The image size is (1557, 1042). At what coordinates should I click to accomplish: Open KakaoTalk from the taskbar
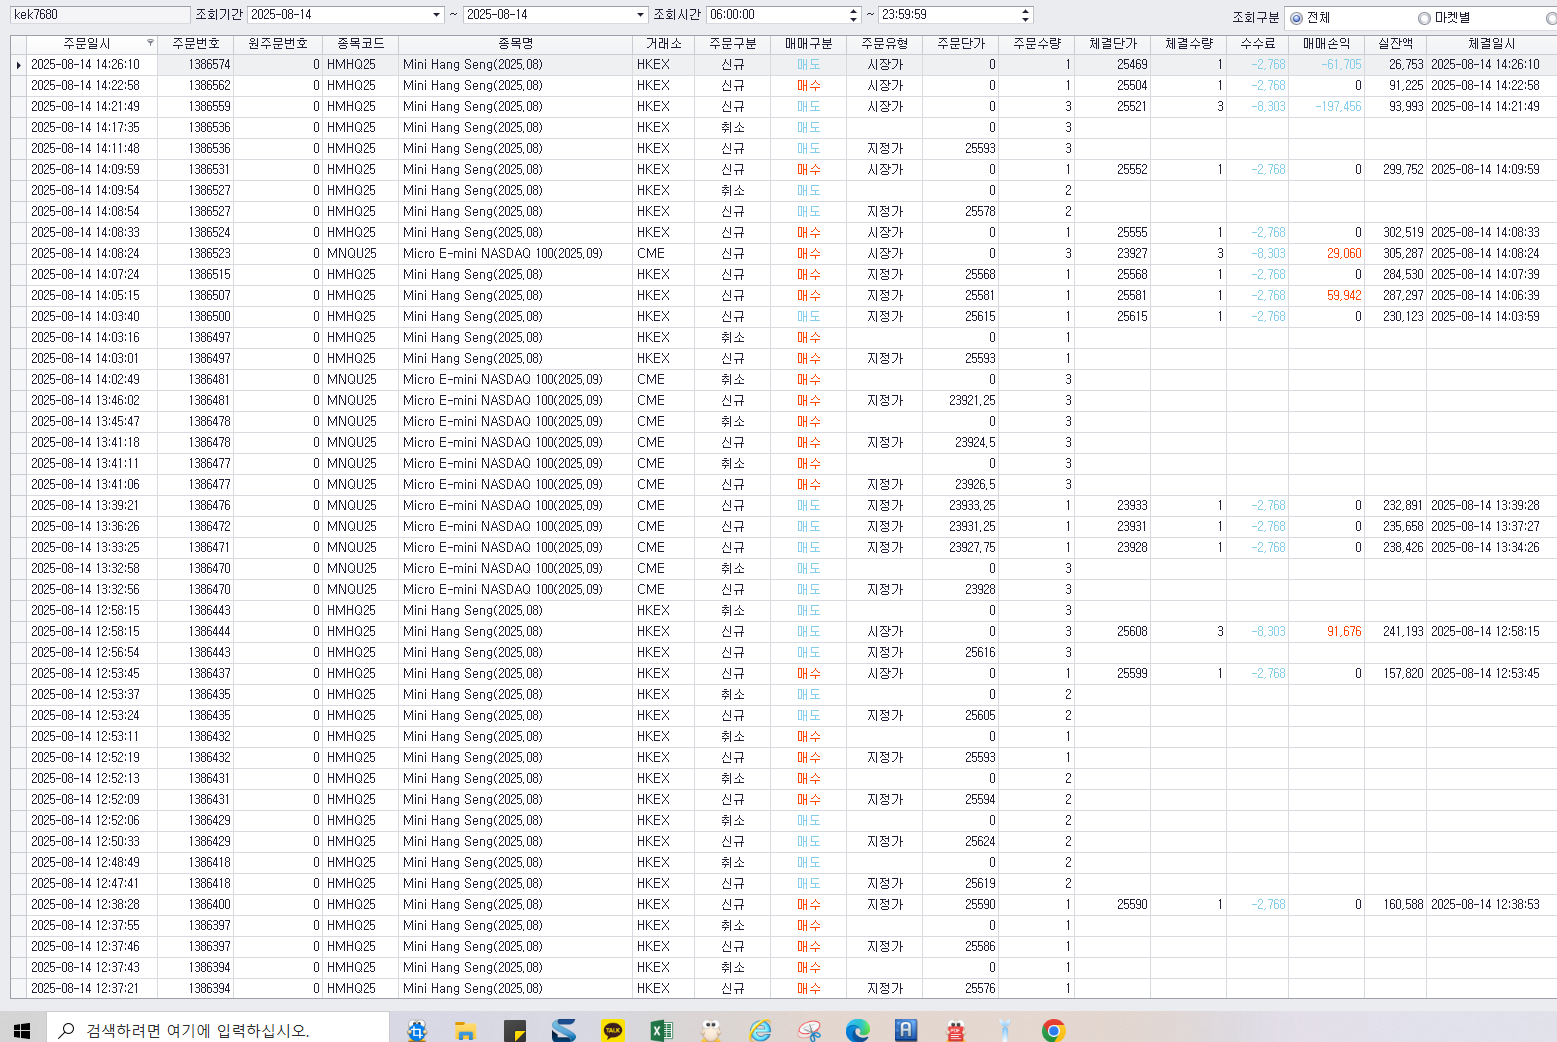[x=613, y=1030]
